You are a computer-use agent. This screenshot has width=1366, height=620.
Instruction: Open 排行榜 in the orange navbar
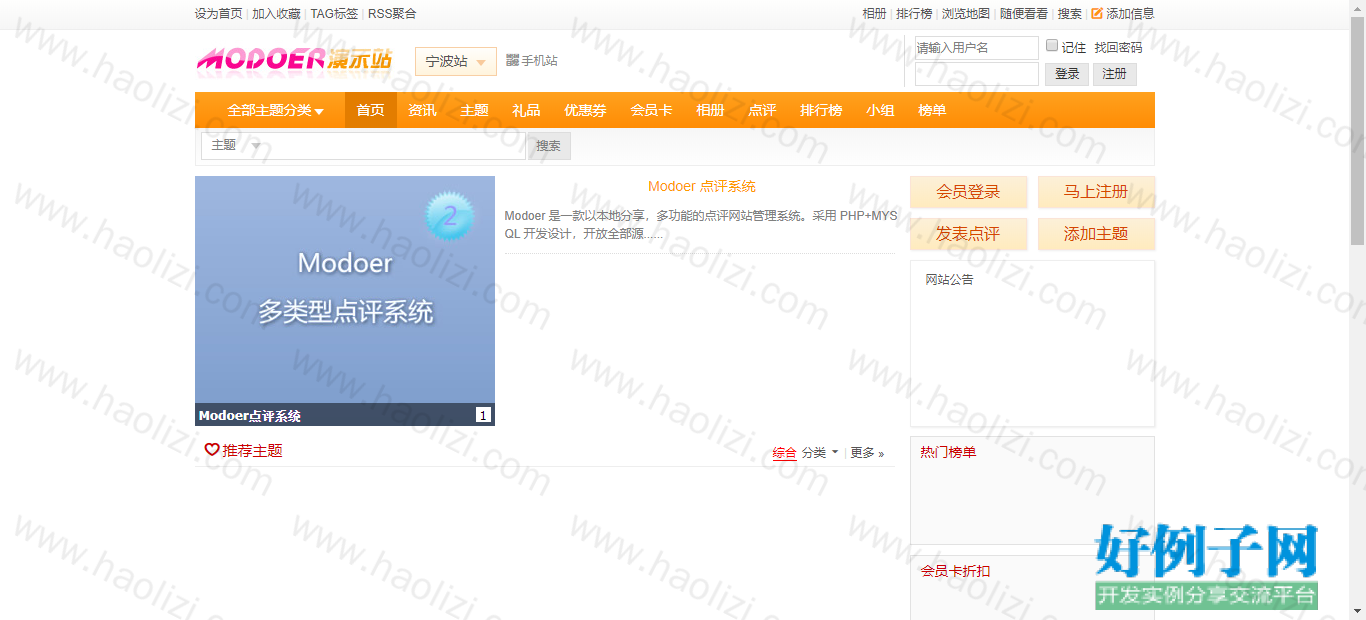click(821, 110)
